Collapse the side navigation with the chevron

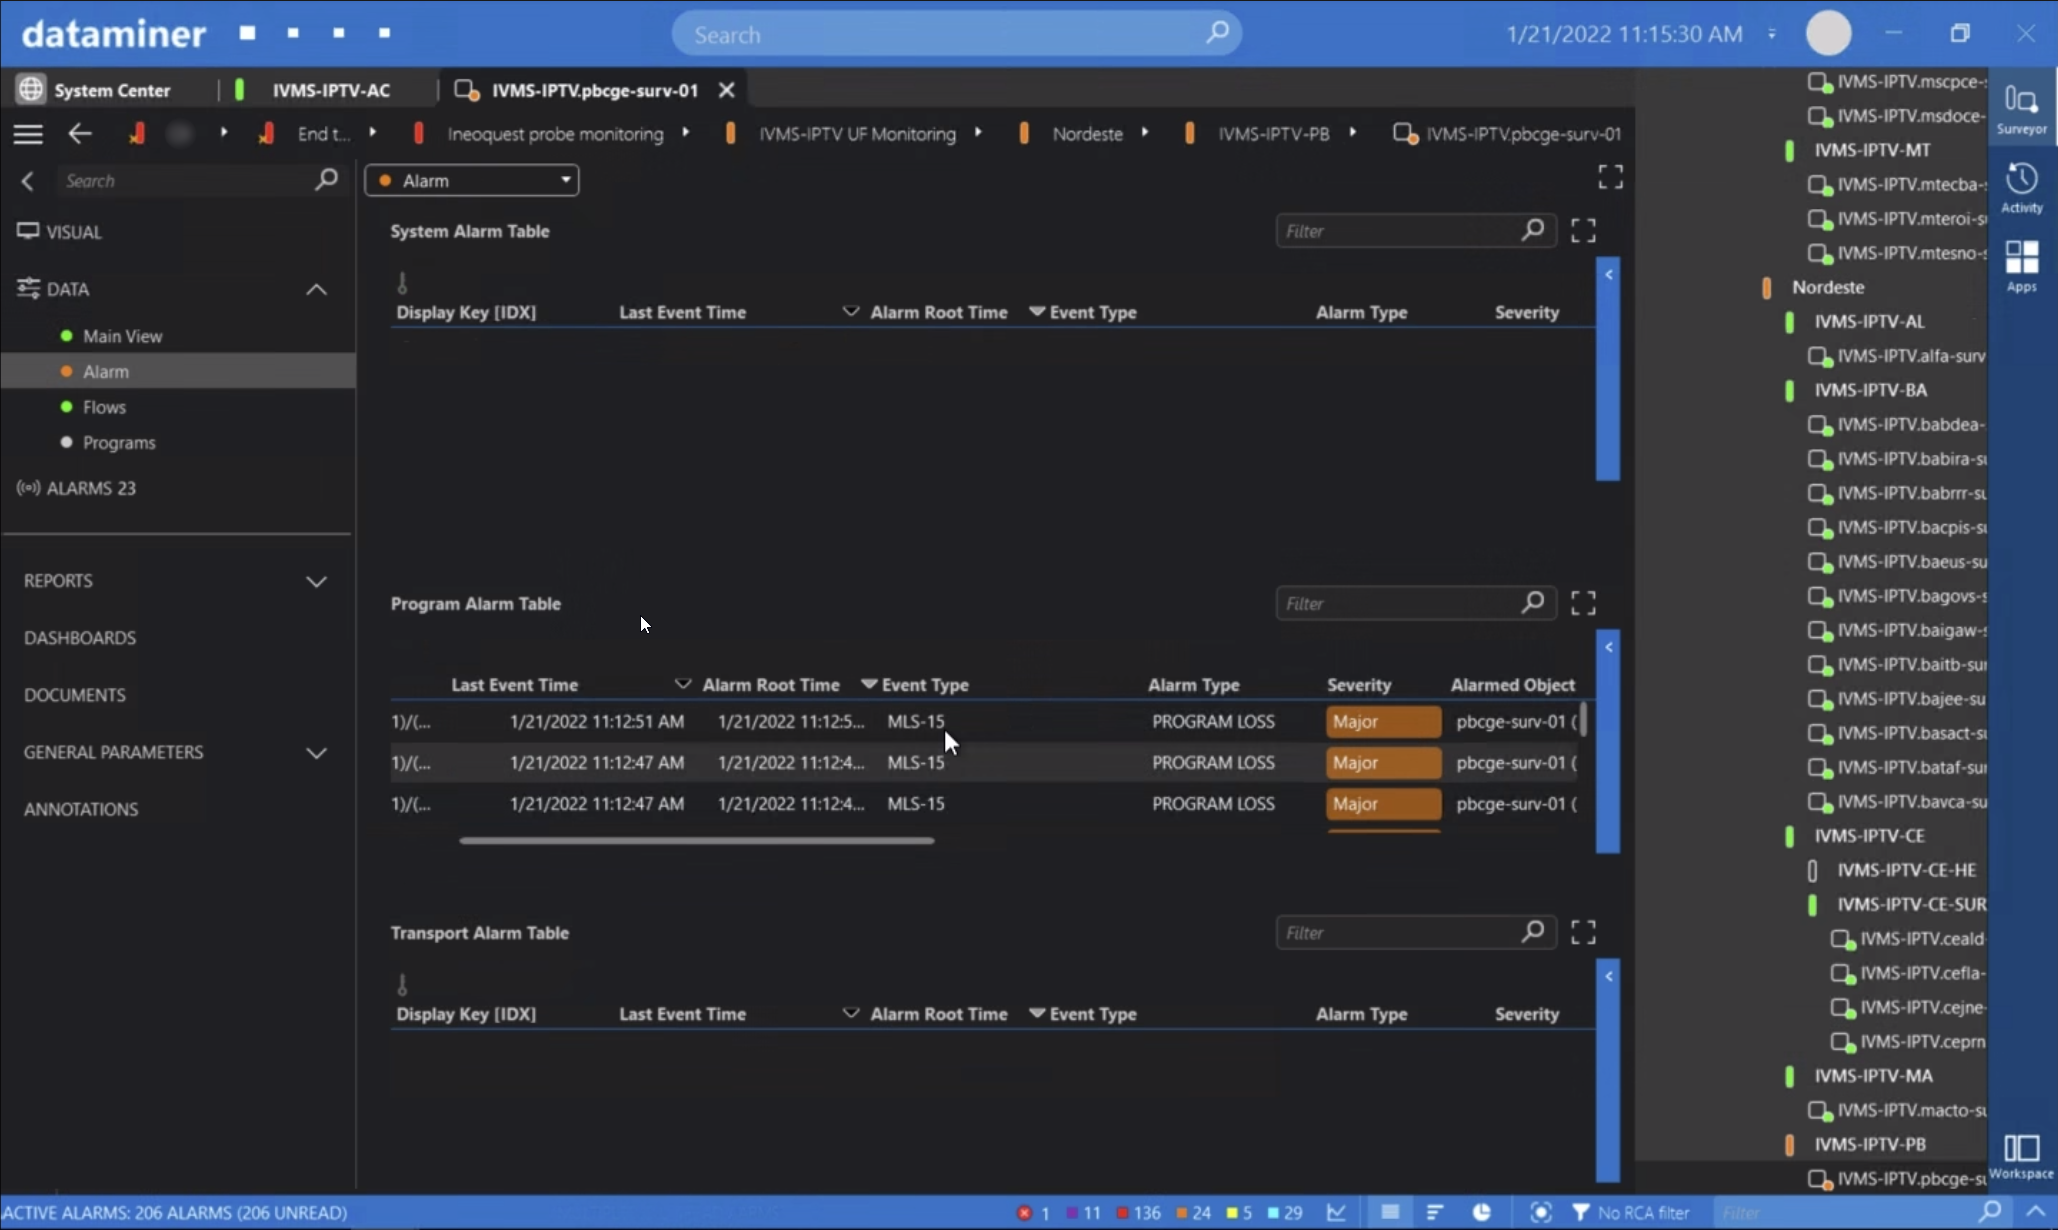(27, 181)
